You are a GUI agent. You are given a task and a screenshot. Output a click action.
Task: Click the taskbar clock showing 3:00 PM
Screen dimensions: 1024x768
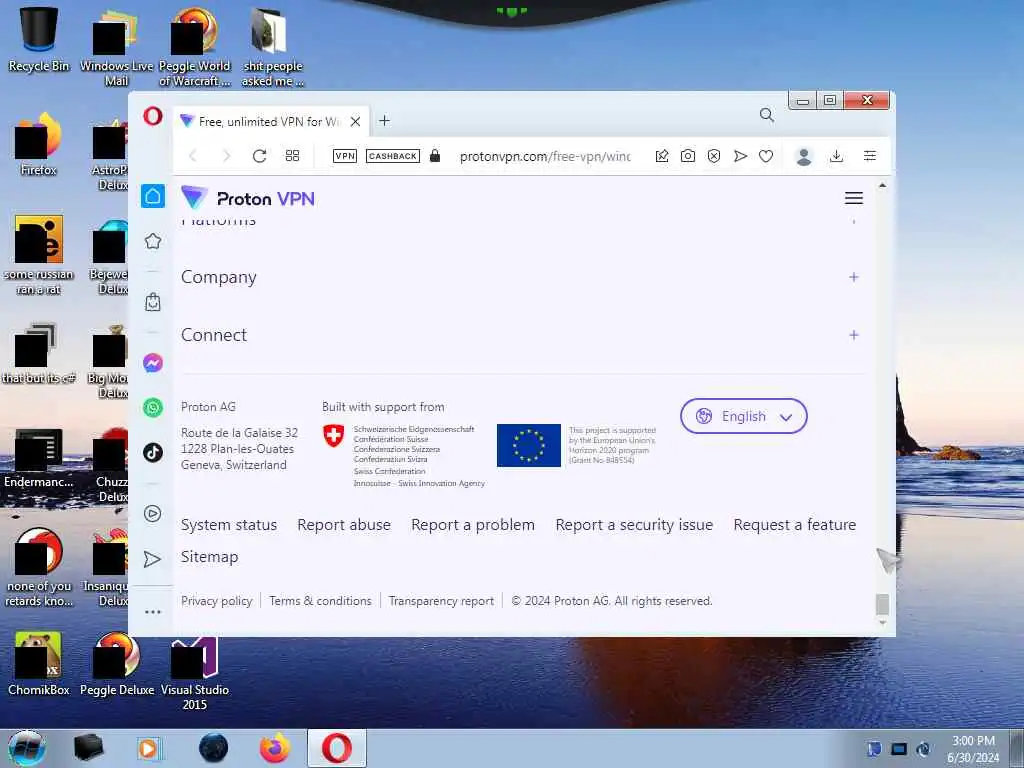tap(974, 749)
